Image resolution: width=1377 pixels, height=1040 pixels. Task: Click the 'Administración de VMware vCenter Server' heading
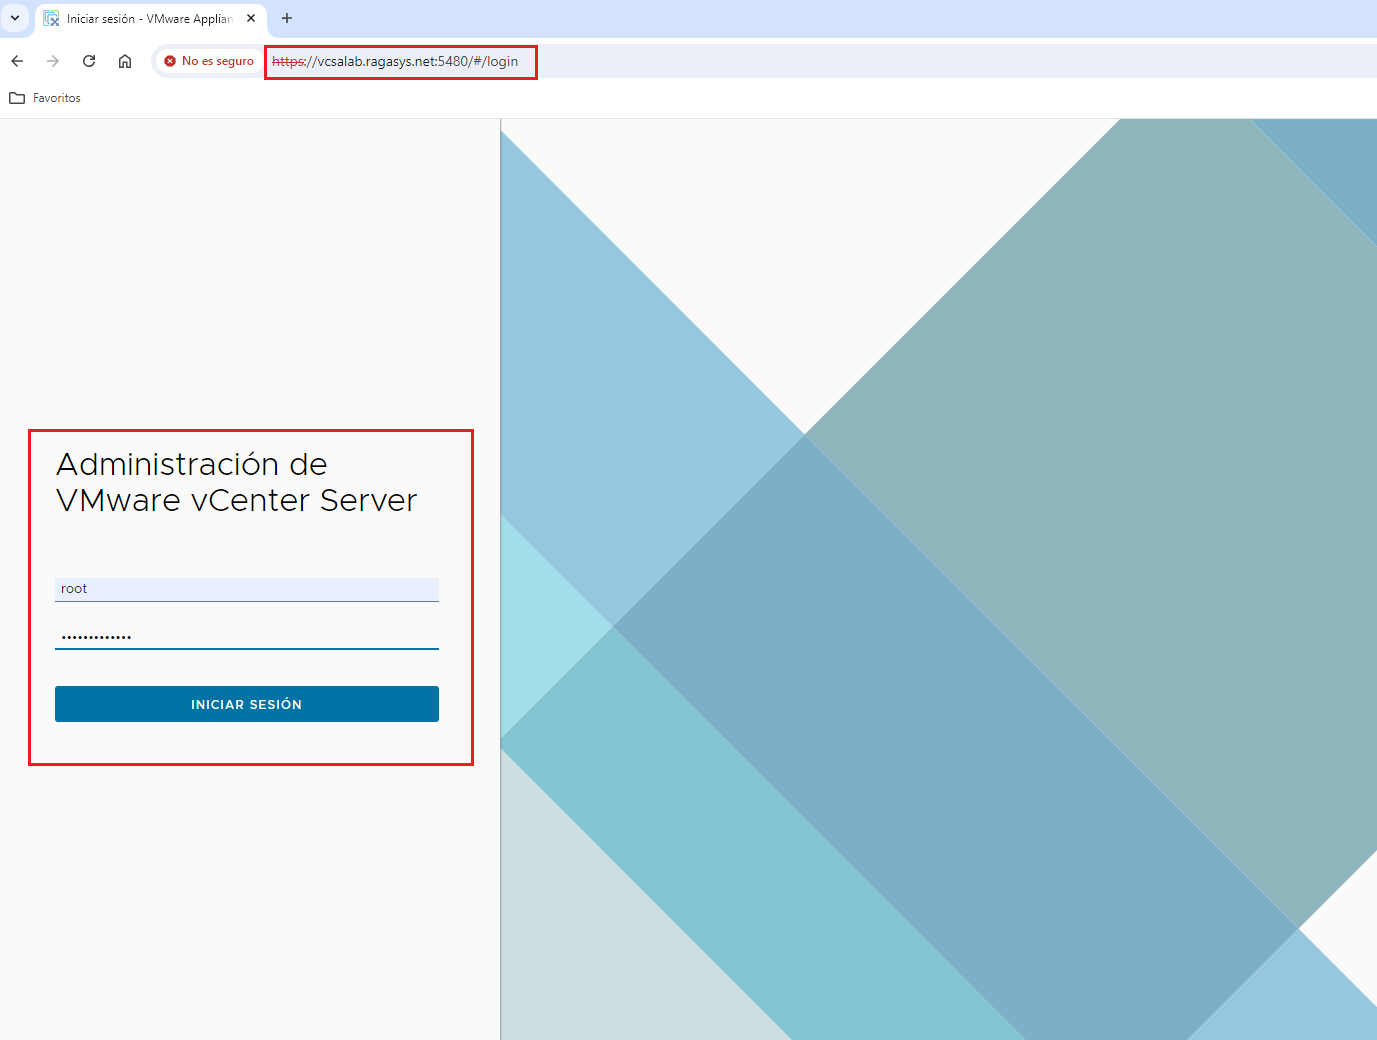236,482
